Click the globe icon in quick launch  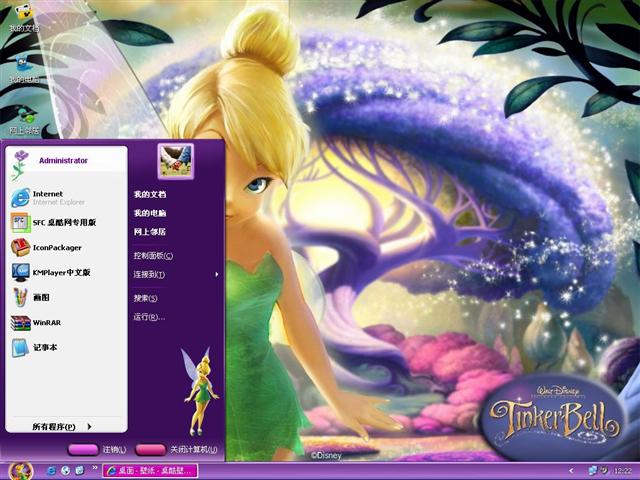point(66,471)
